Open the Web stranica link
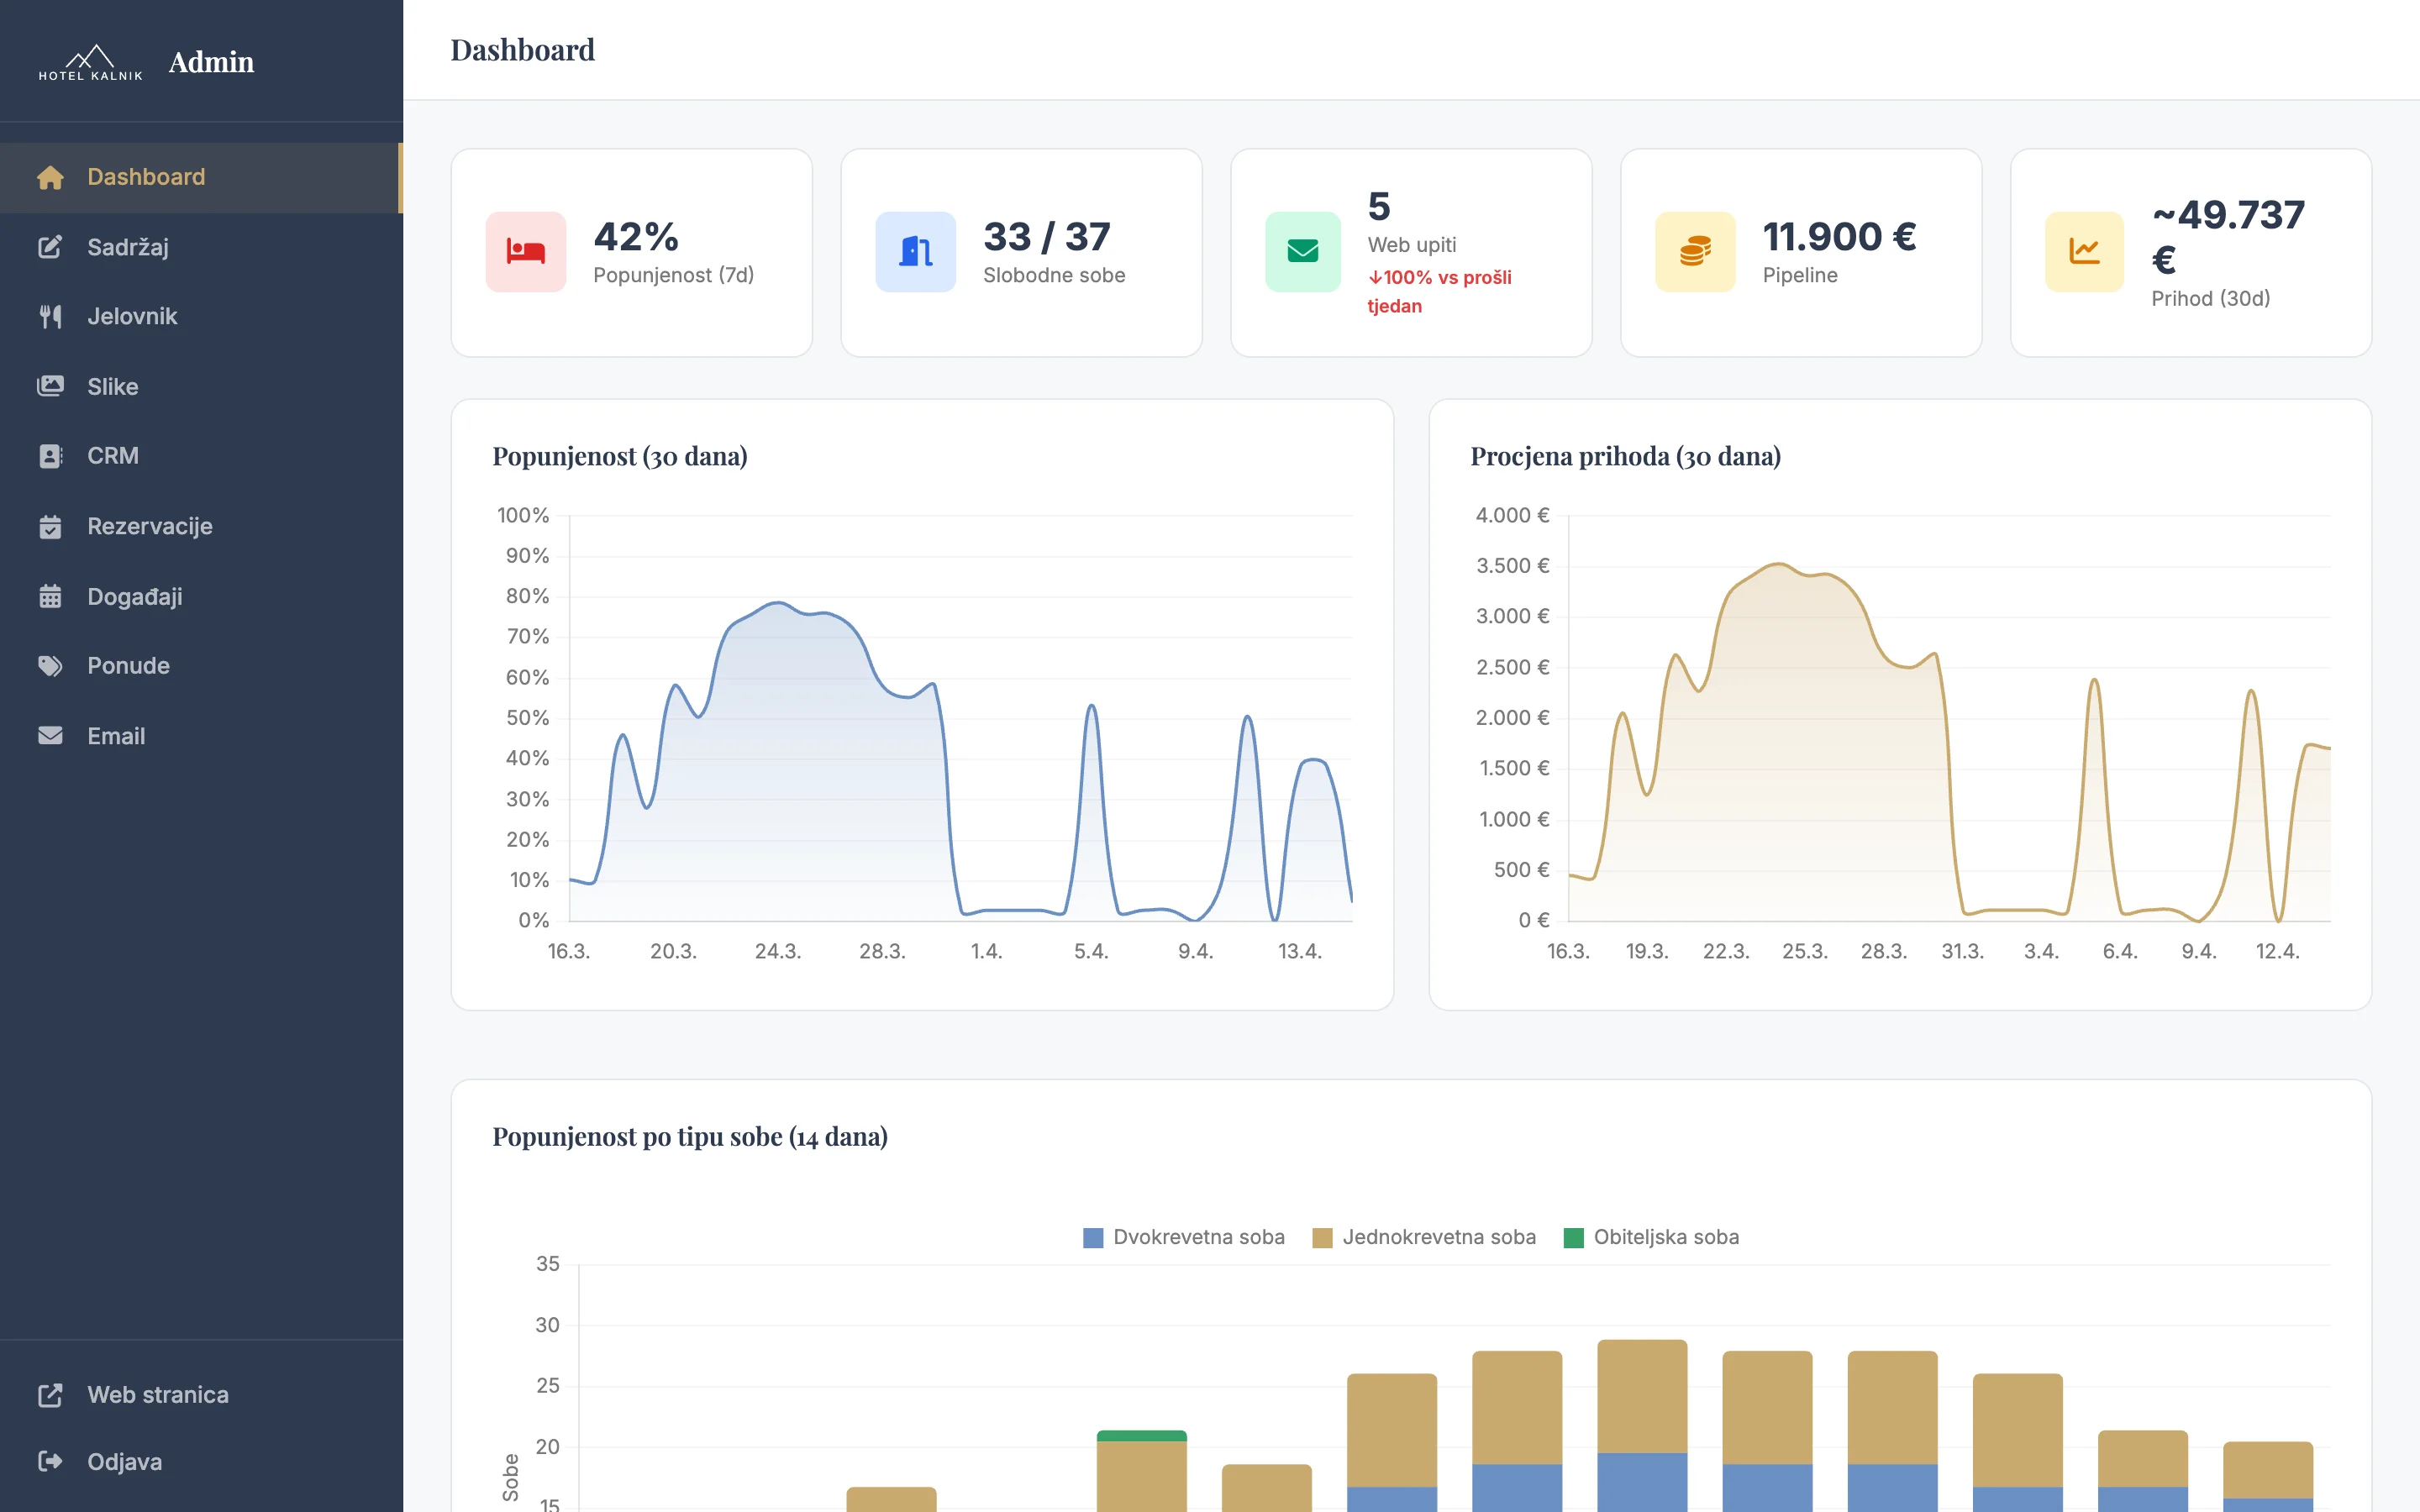This screenshot has width=2420, height=1512. click(157, 1394)
